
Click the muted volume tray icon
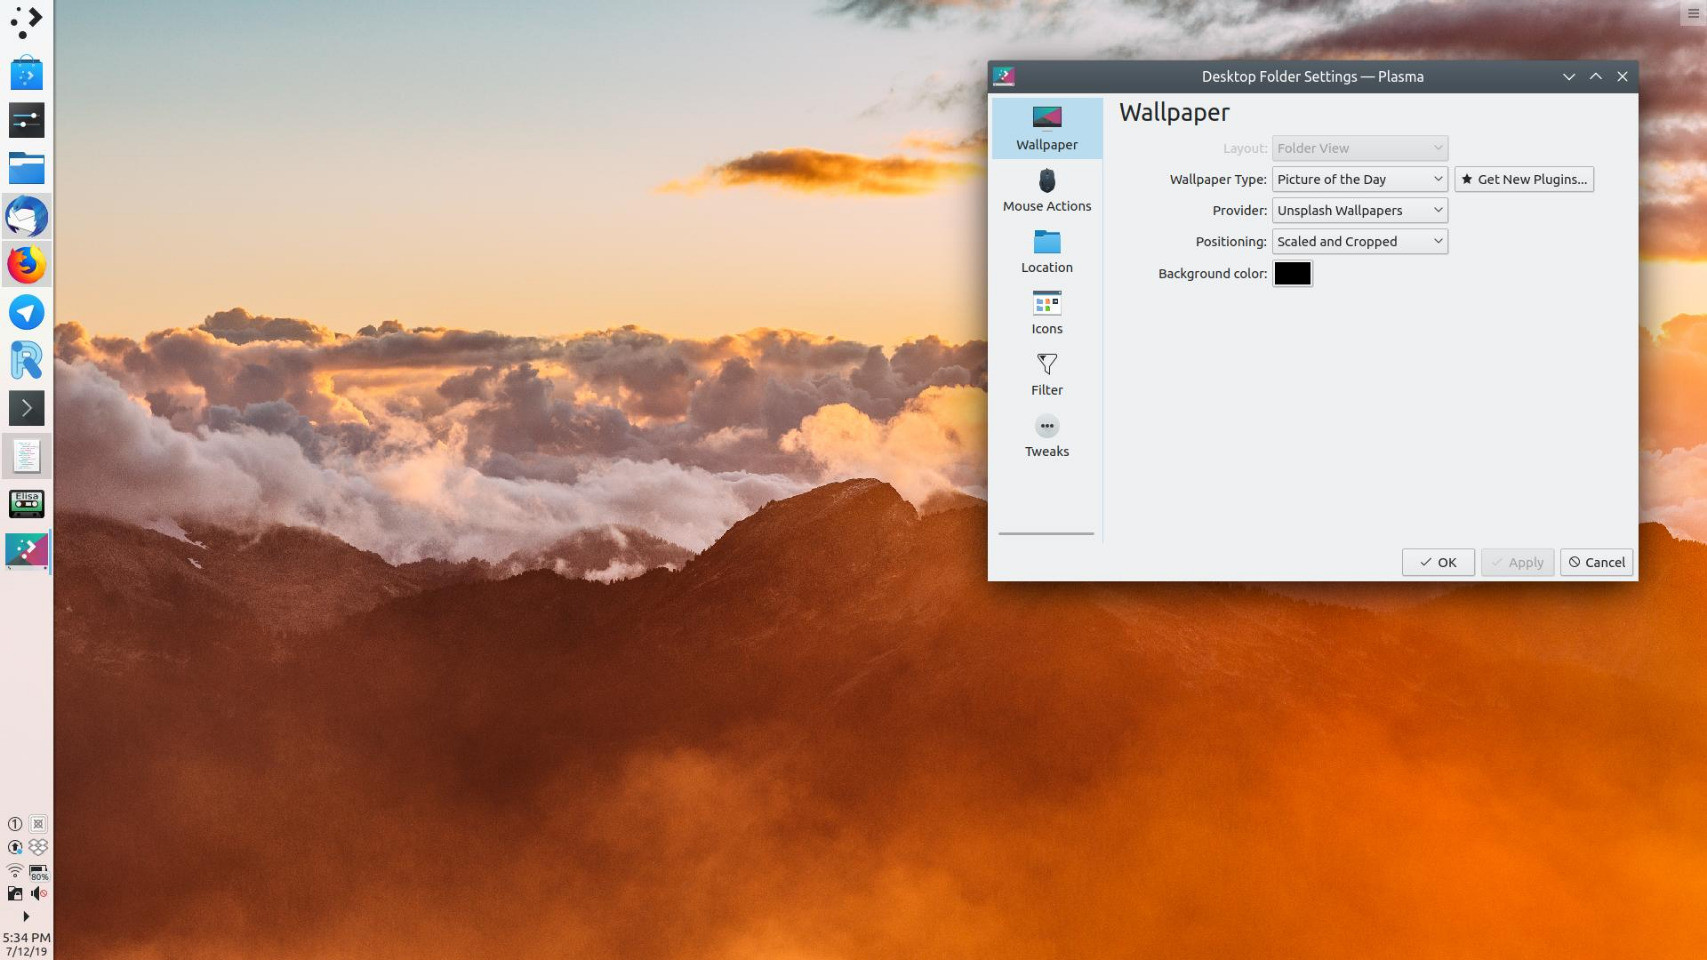pyautogui.click(x=38, y=893)
